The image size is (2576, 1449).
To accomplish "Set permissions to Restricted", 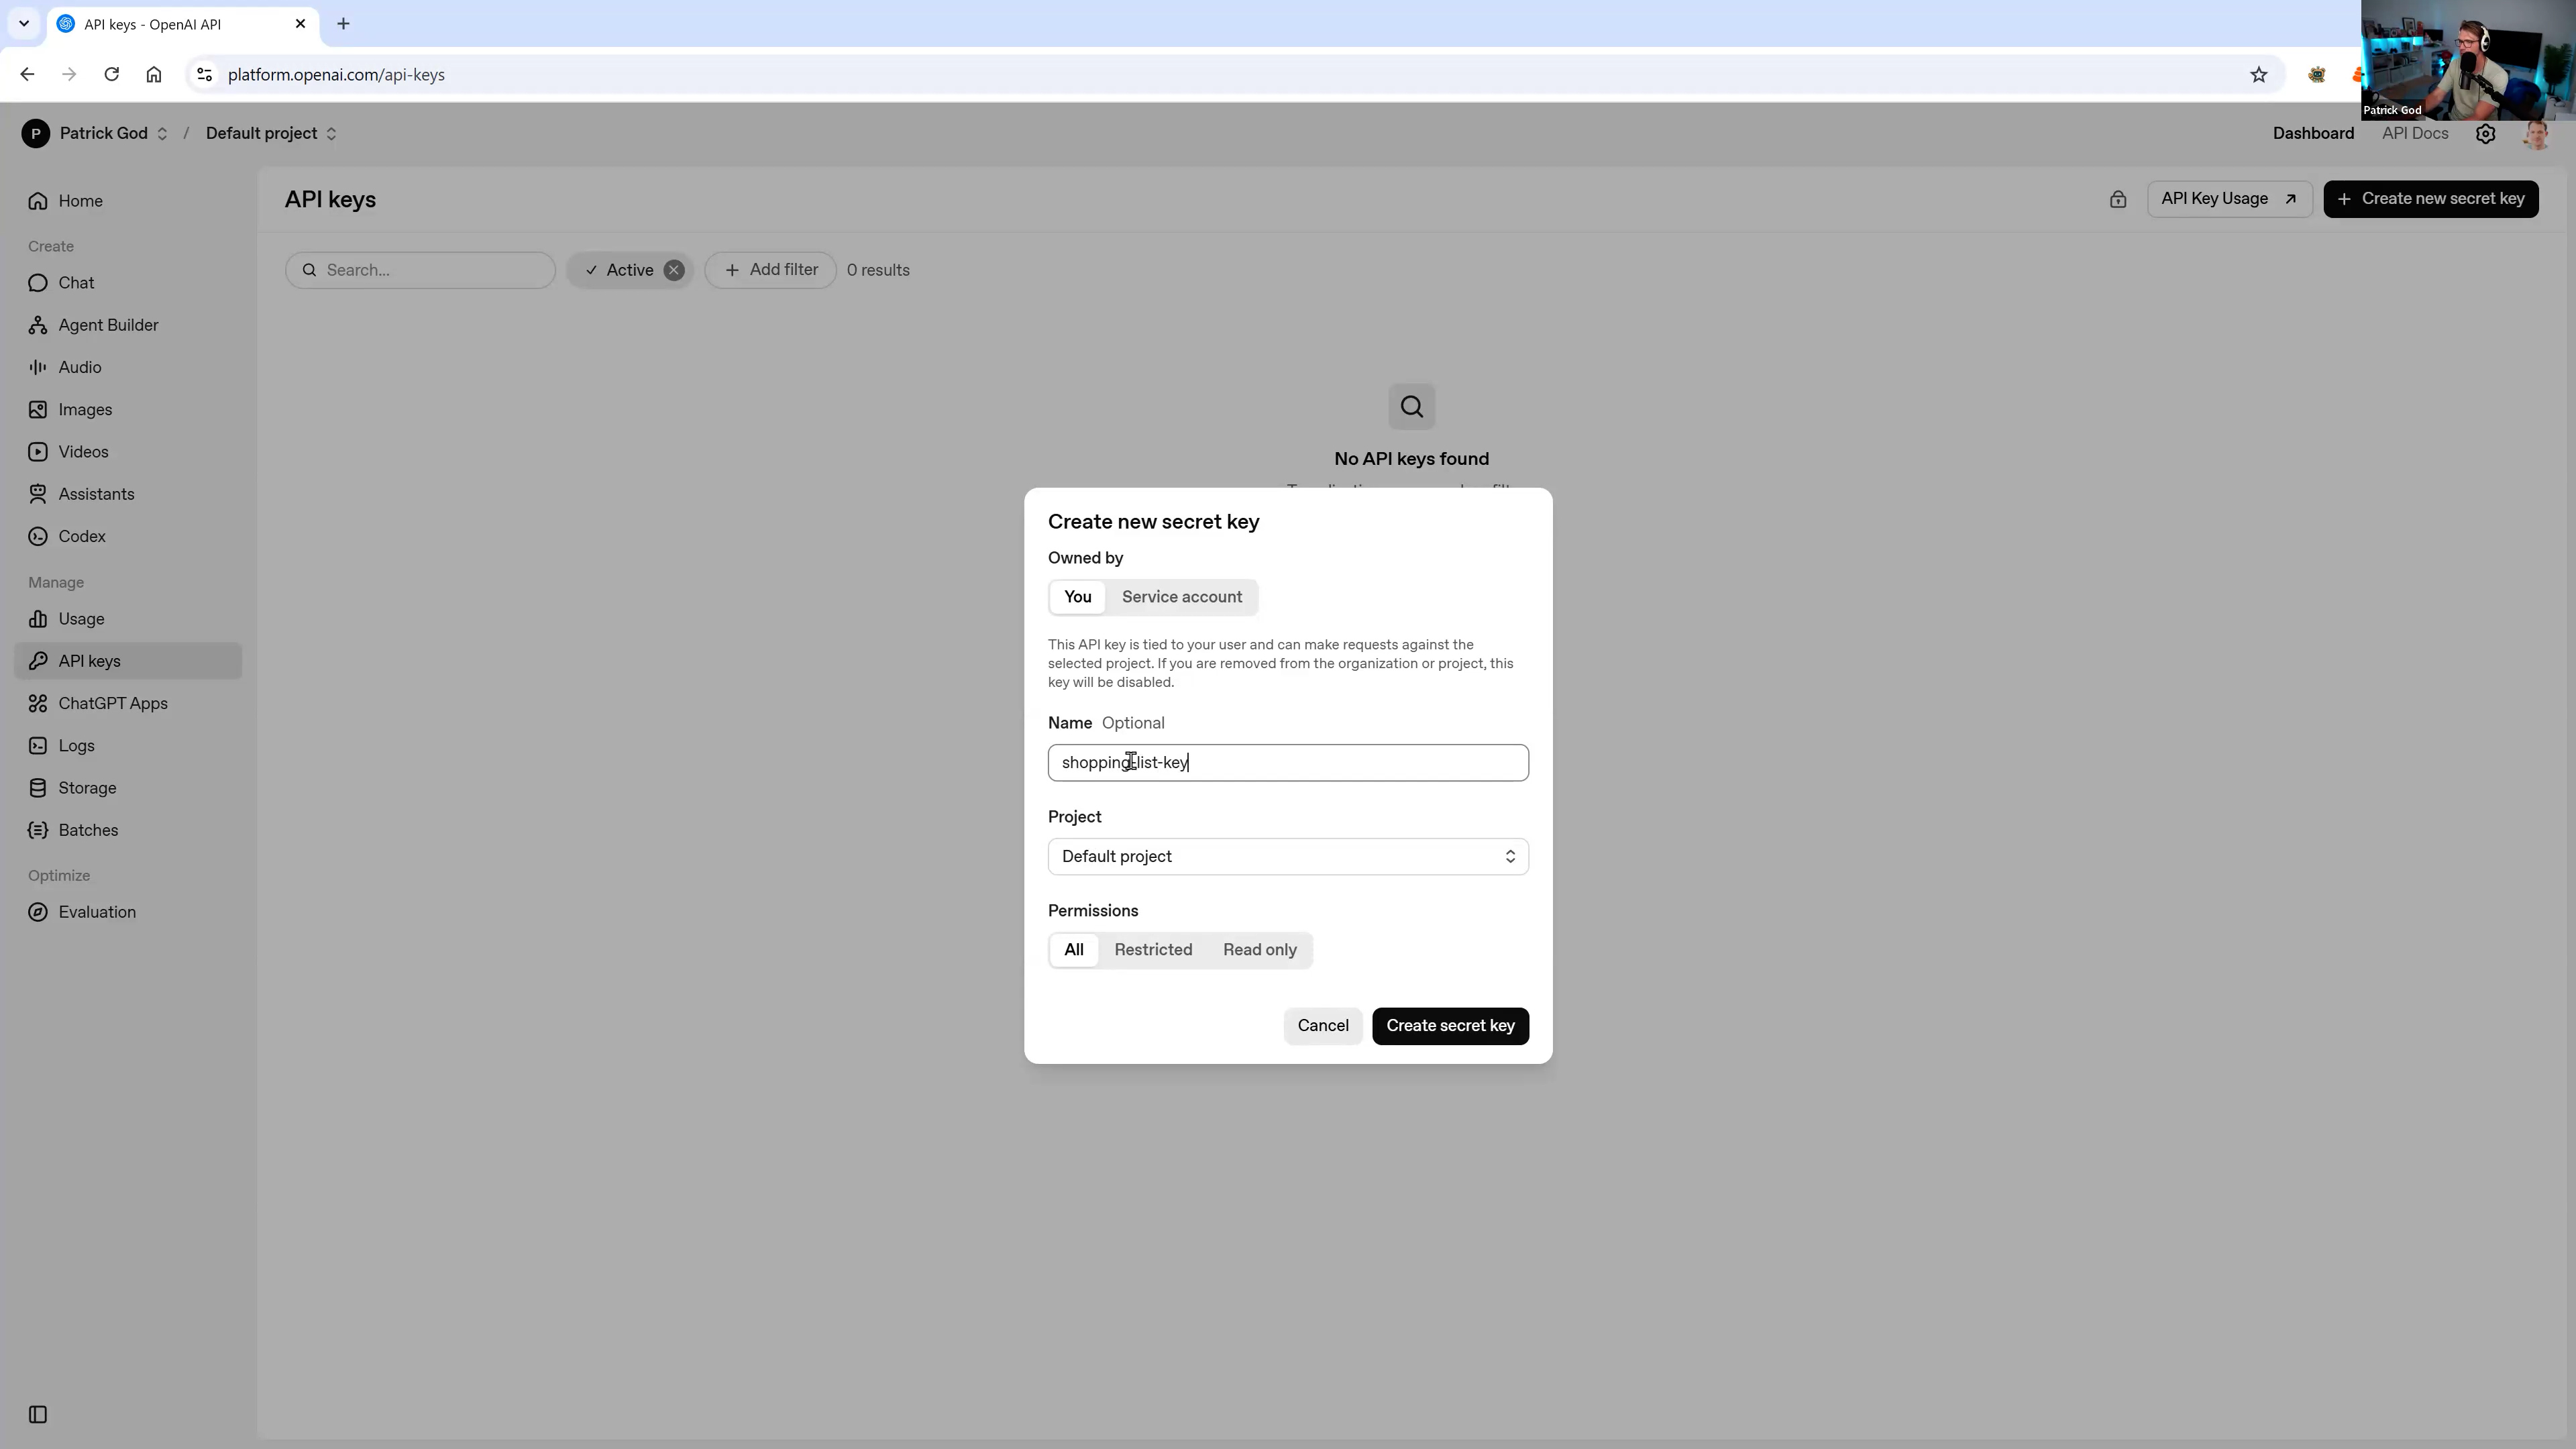I will (1153, 950).
